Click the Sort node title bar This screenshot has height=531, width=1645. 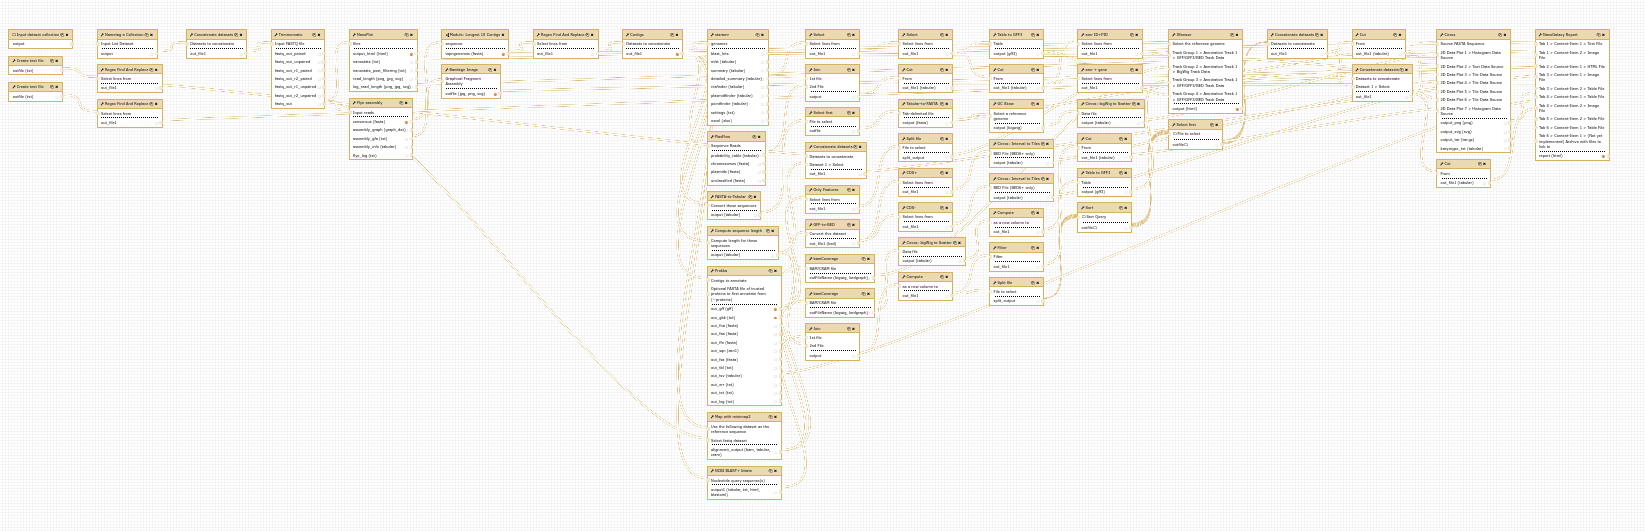point(1096,208)
